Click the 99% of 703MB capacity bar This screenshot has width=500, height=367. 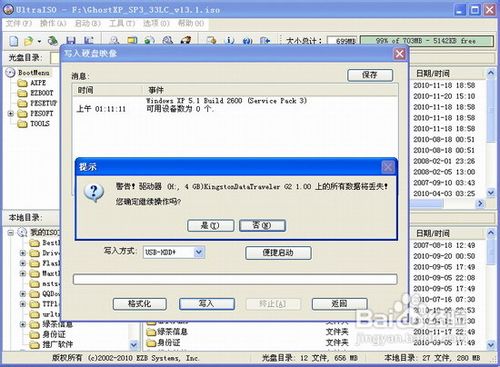[x=426, y=41]
